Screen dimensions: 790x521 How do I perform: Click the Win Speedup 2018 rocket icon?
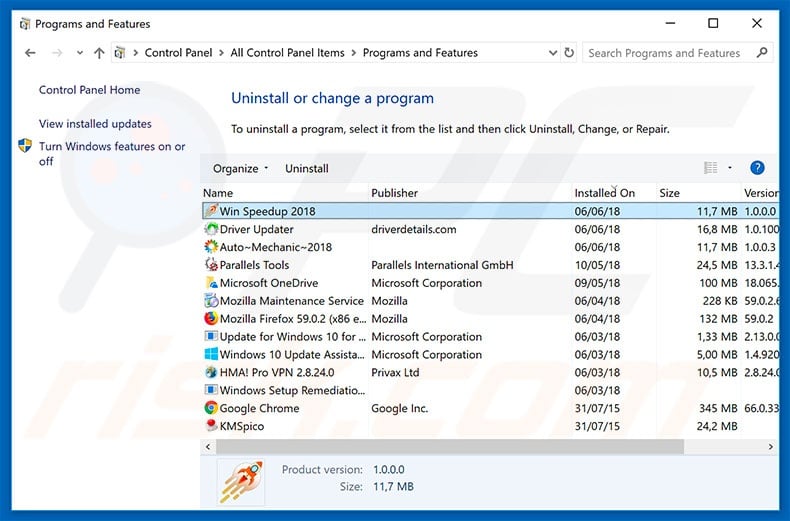click(211, 211)
